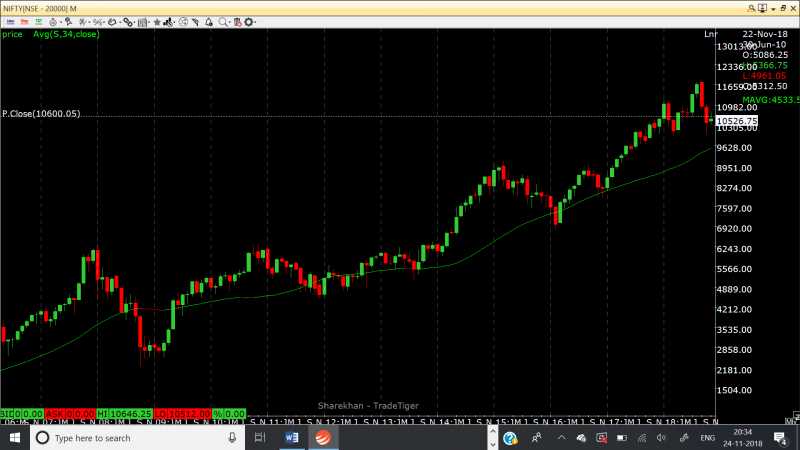
Task: Click the green chart type icon in toolbar
Action: 39,22
